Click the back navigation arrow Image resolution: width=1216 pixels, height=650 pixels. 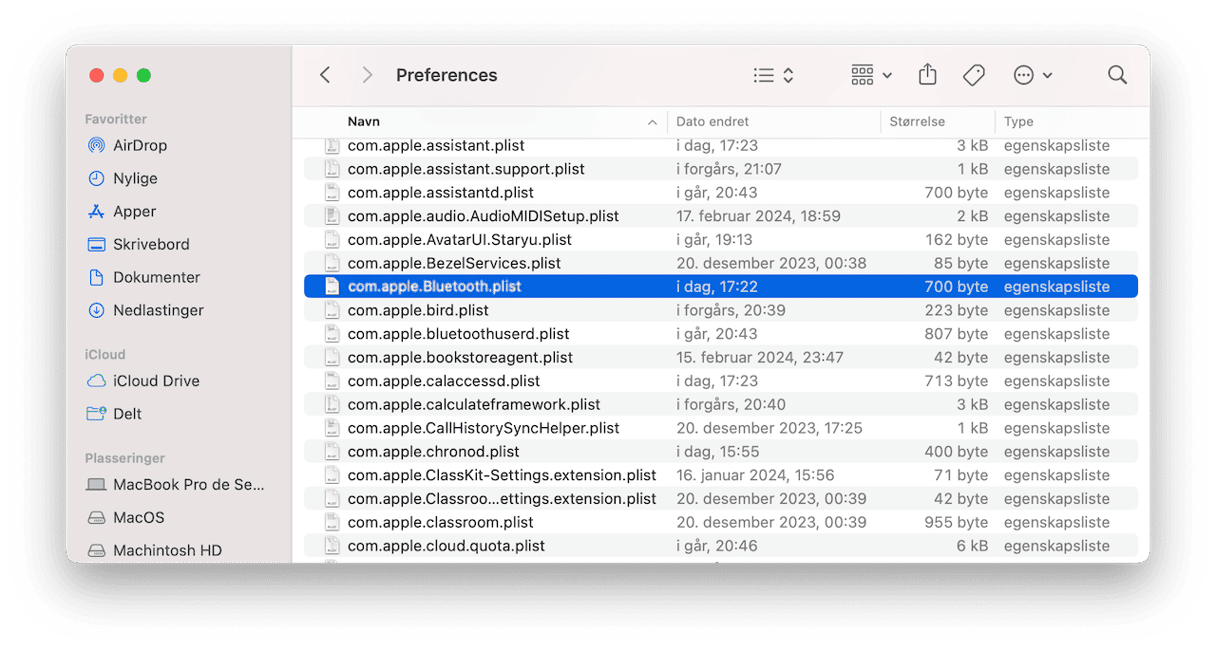click(325, 75)
